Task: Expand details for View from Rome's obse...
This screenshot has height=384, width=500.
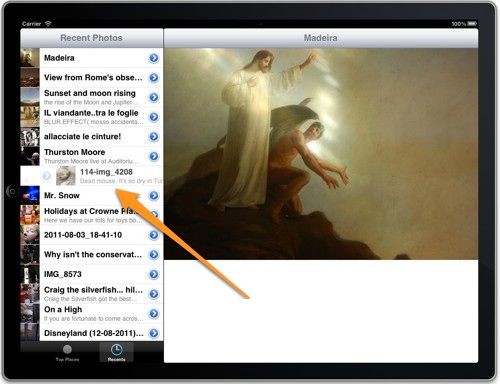Action: 154,78
